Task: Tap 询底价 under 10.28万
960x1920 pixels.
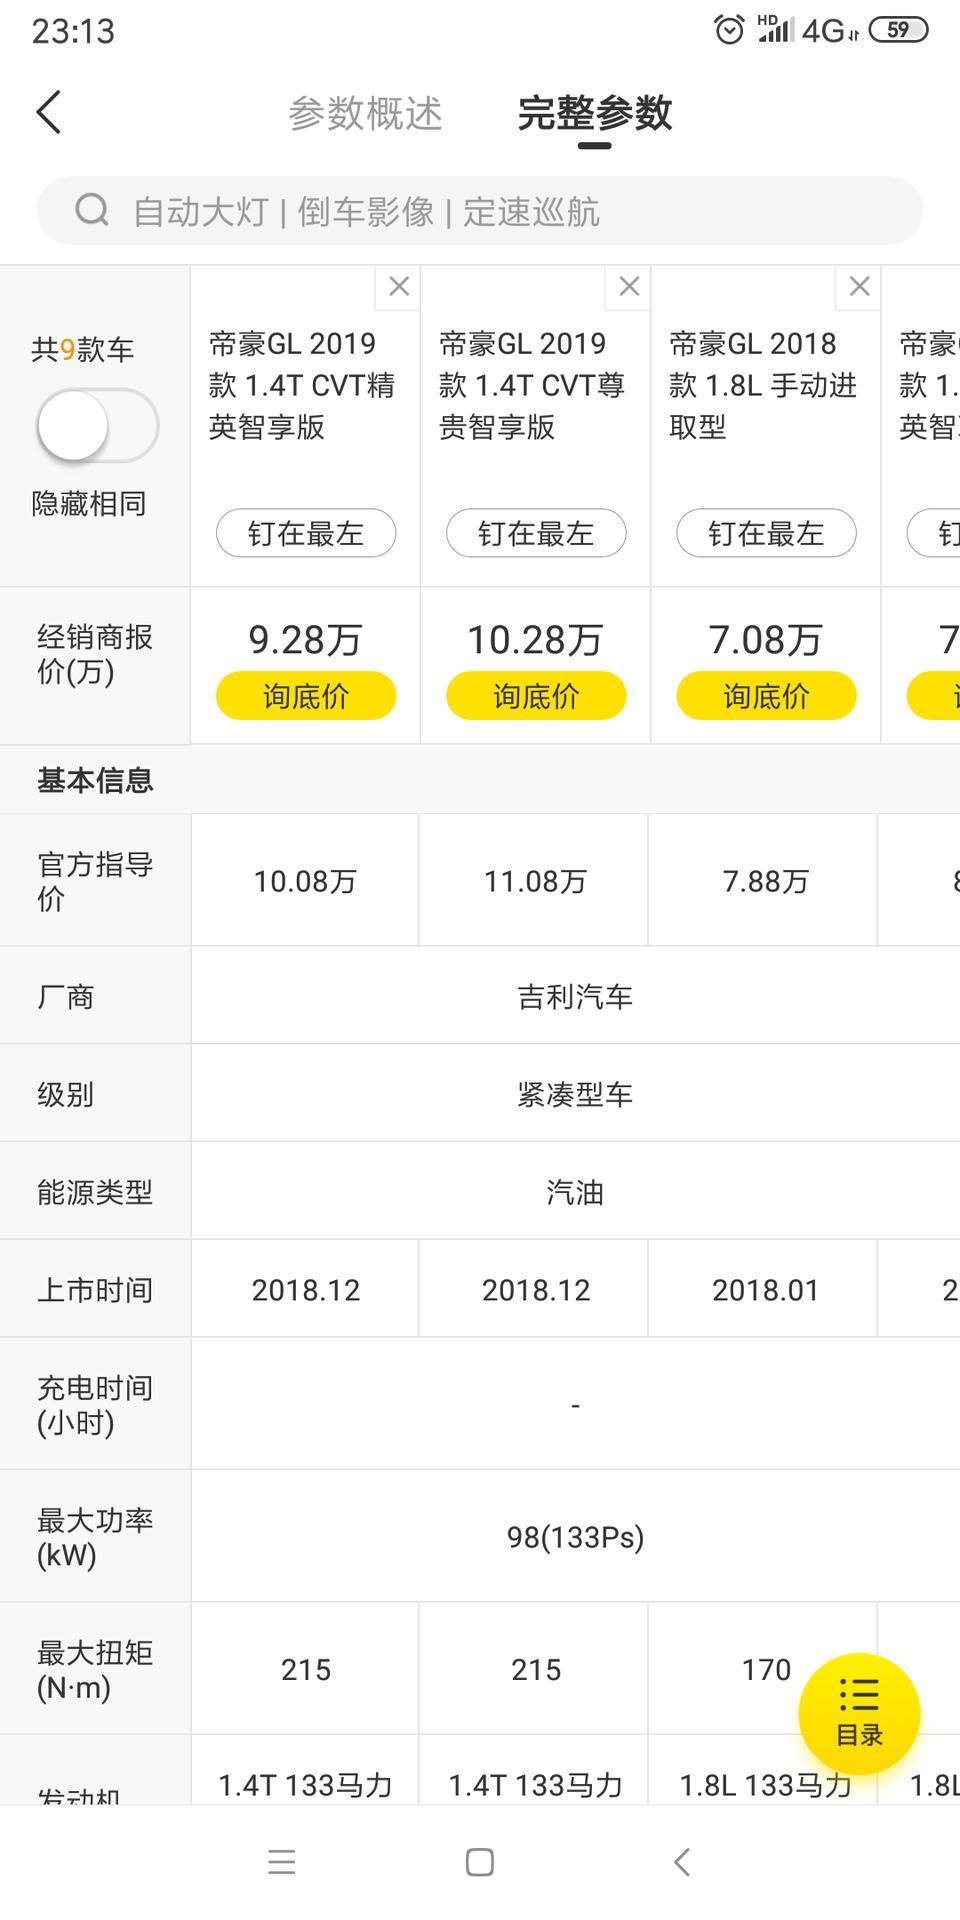Action: [x=536, y=695]
